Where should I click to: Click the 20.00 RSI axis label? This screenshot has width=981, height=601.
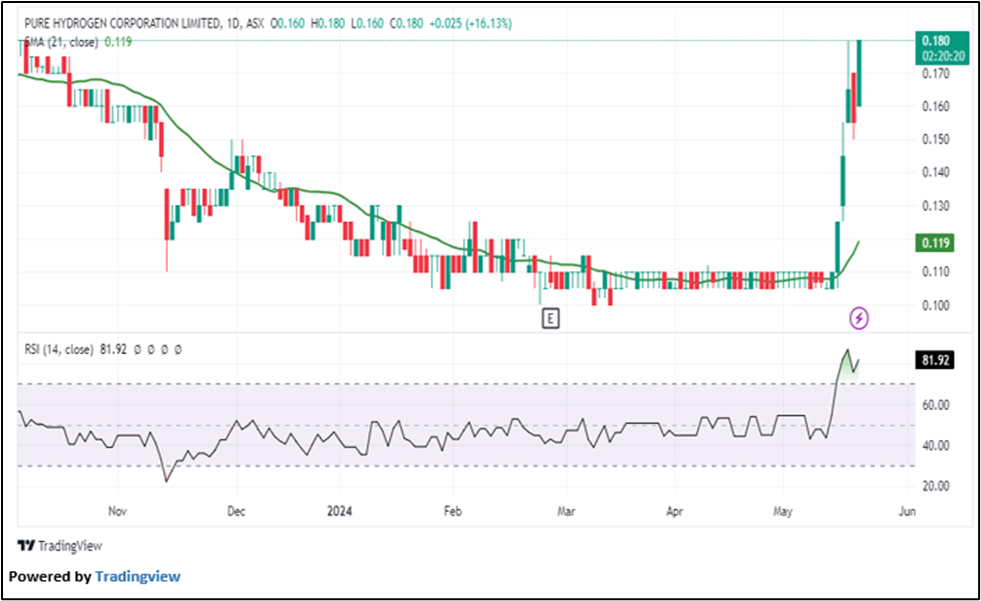pos(935,486)
